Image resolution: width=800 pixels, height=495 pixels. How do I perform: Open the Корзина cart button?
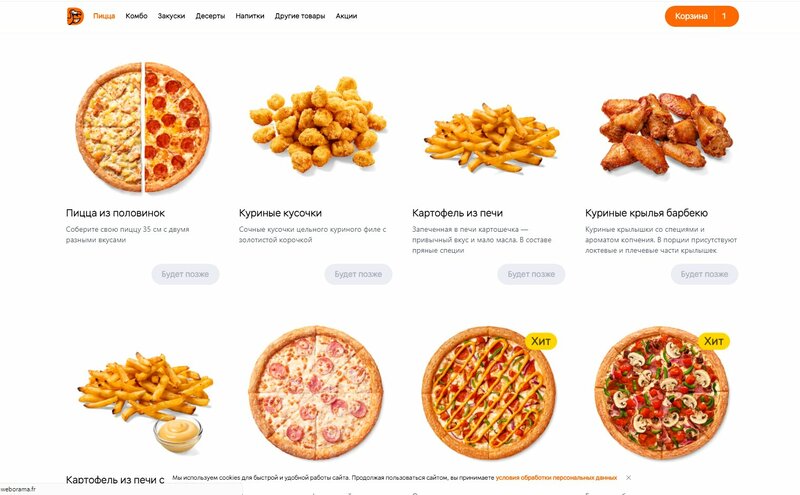pyautogui.click(x=702, y=16)
